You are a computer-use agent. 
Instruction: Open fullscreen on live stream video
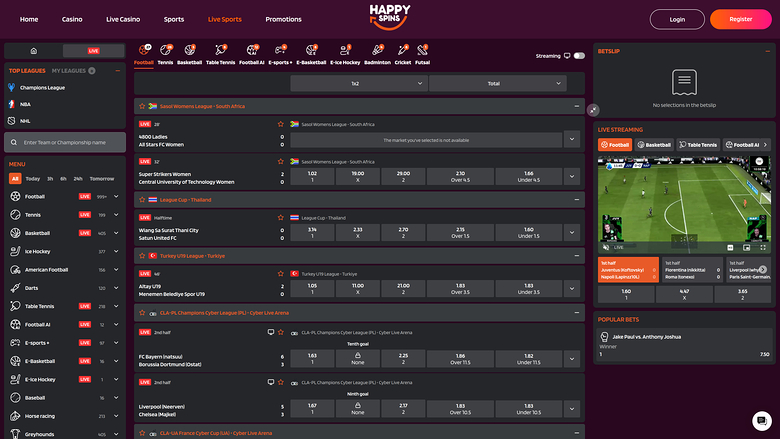click(763, 247)
